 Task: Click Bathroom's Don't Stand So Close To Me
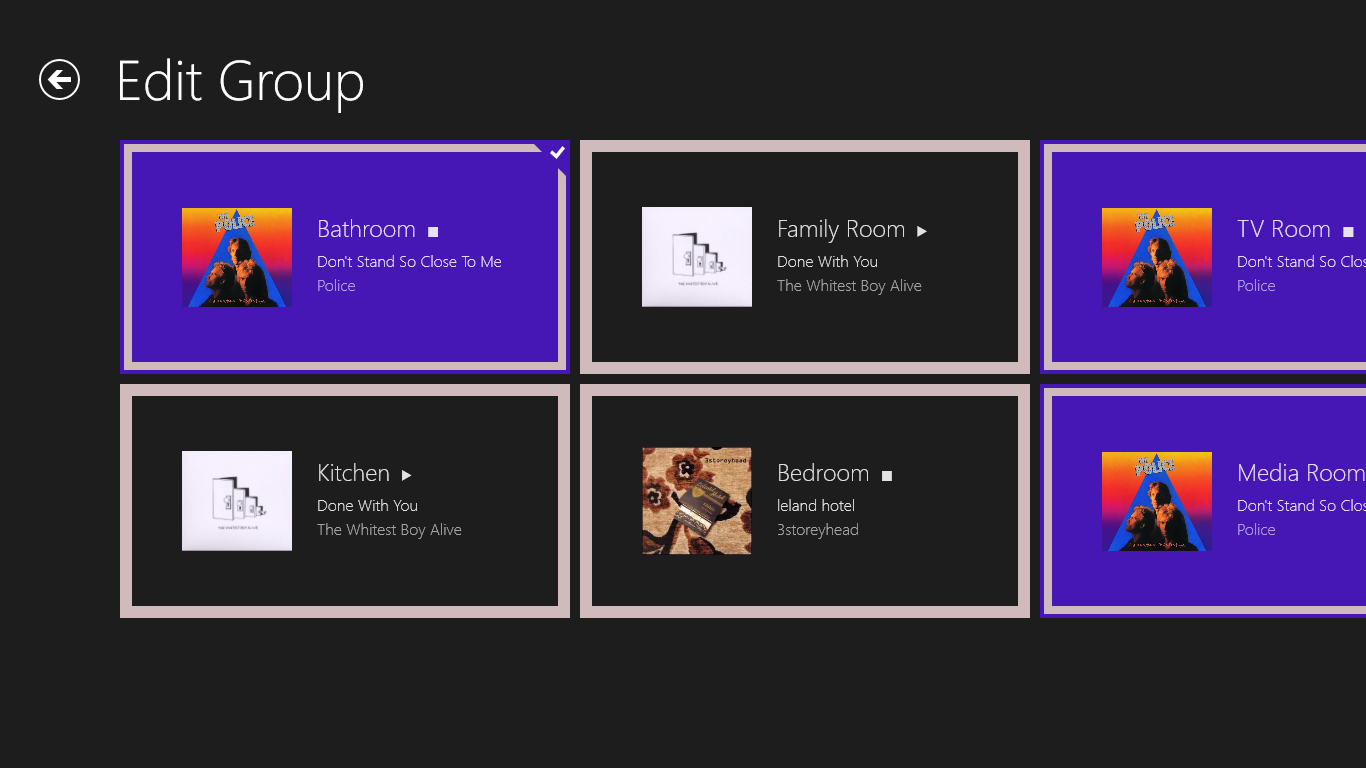[x=409, y=262]
